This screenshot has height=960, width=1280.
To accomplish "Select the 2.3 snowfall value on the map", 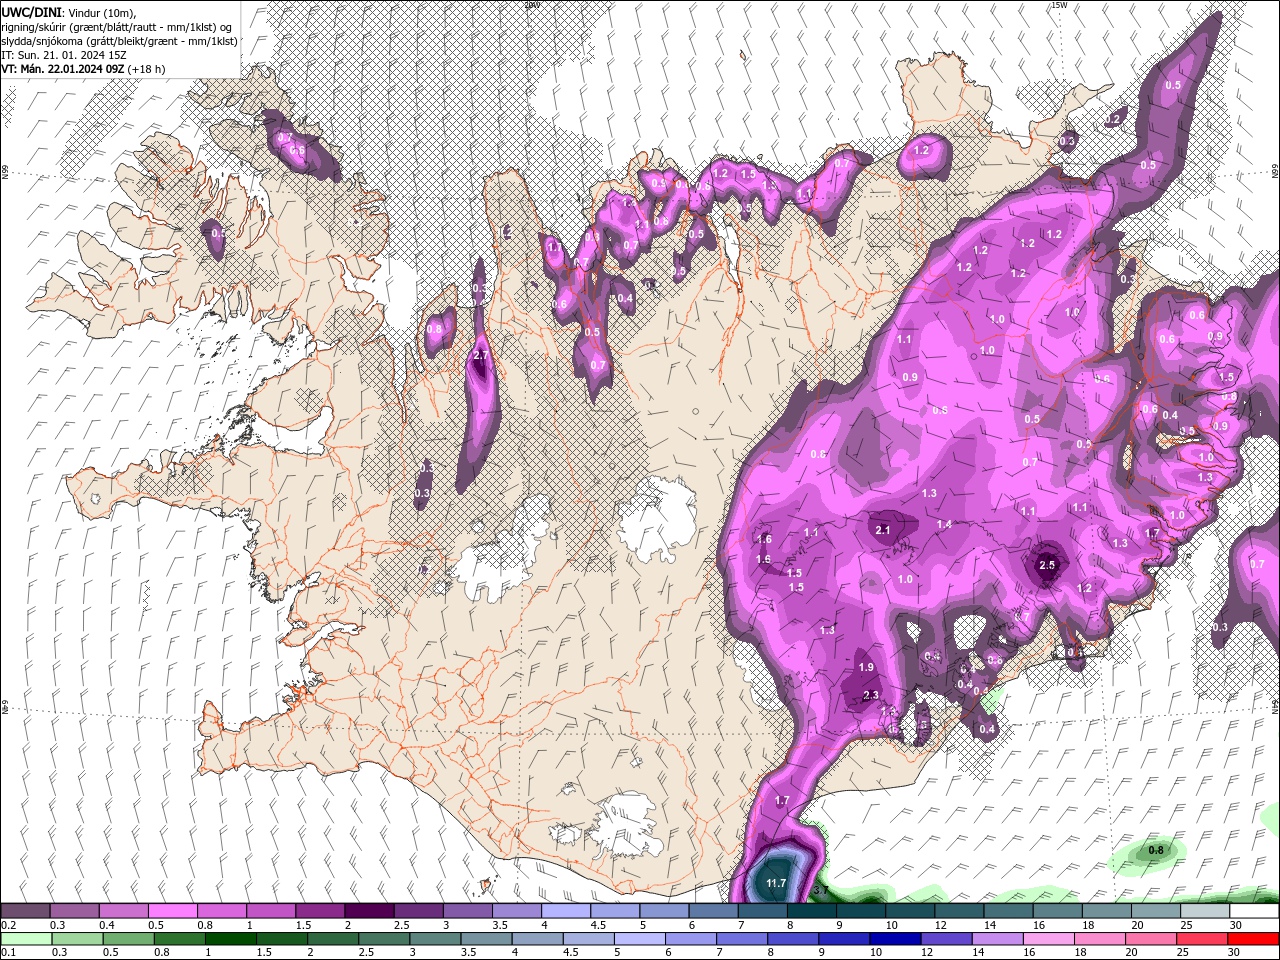I will 870,695.
